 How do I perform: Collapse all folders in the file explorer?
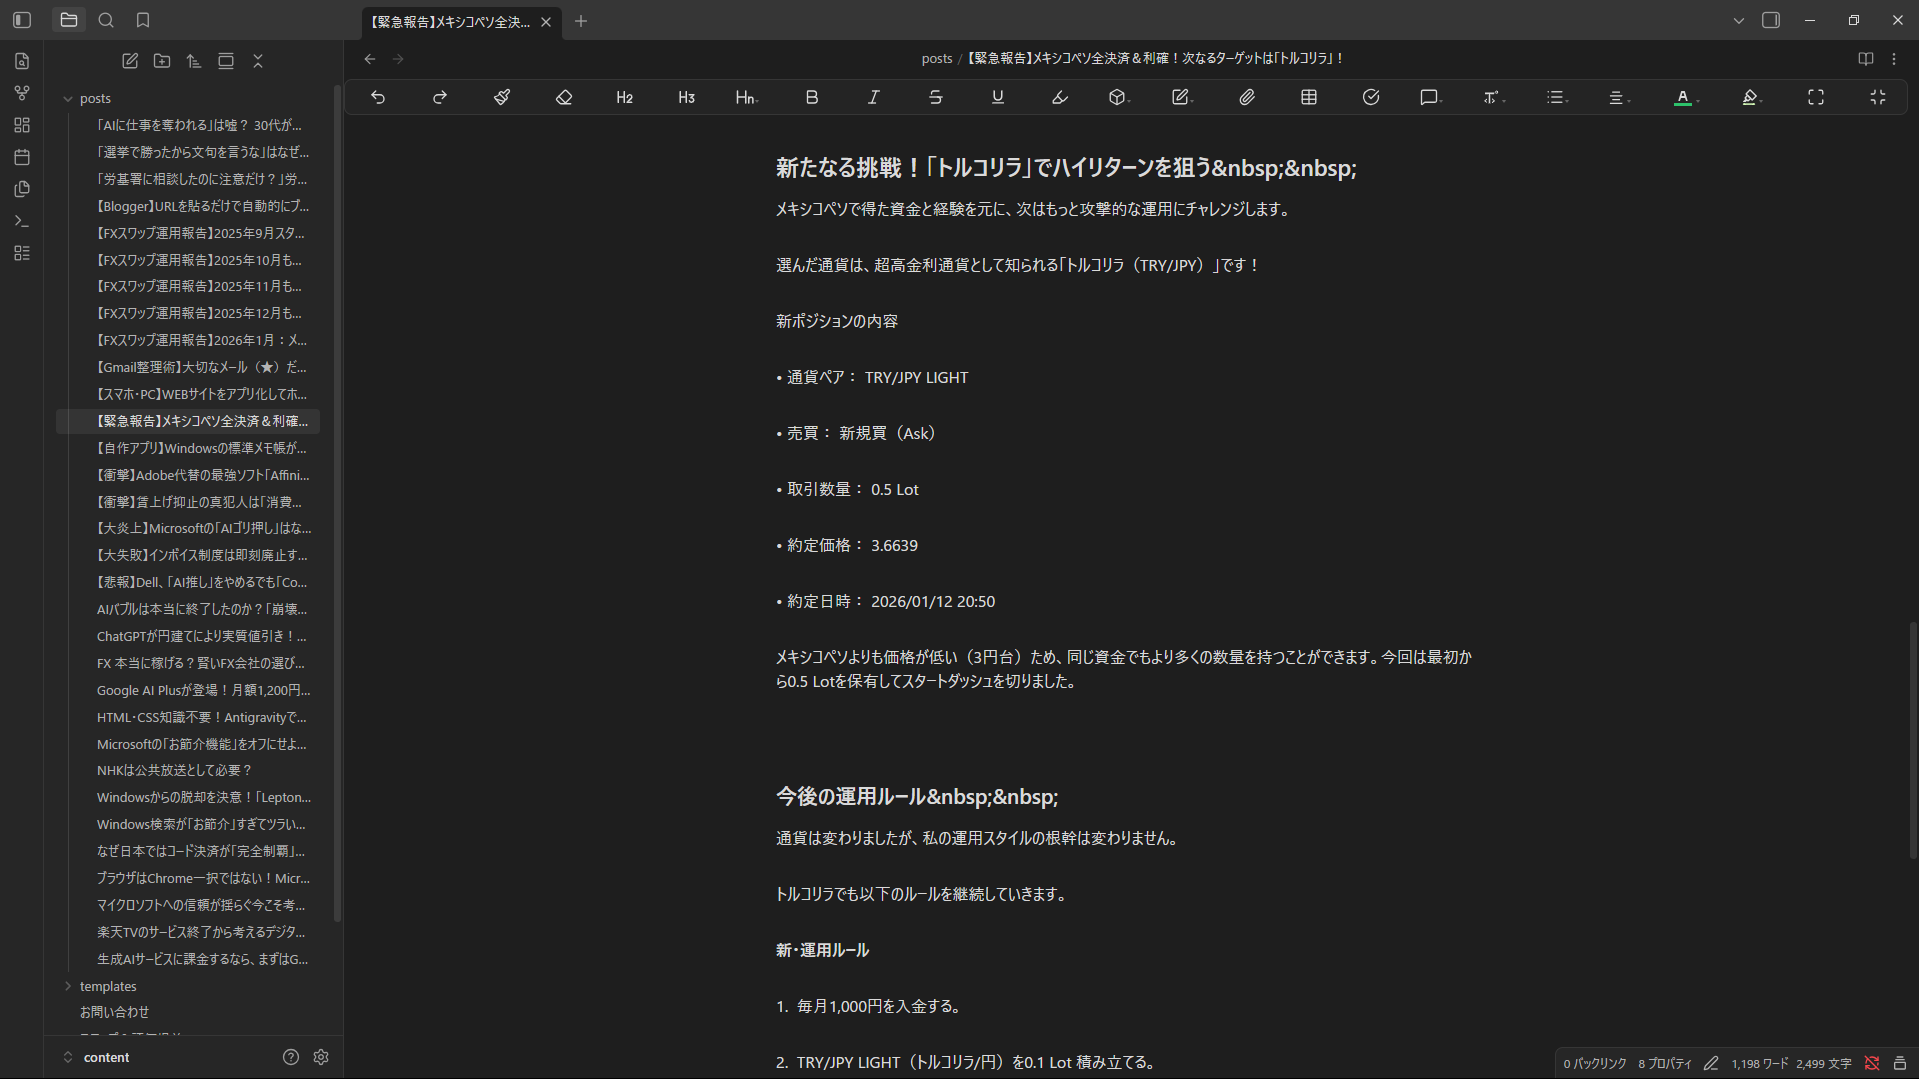[x=257, y=61]
